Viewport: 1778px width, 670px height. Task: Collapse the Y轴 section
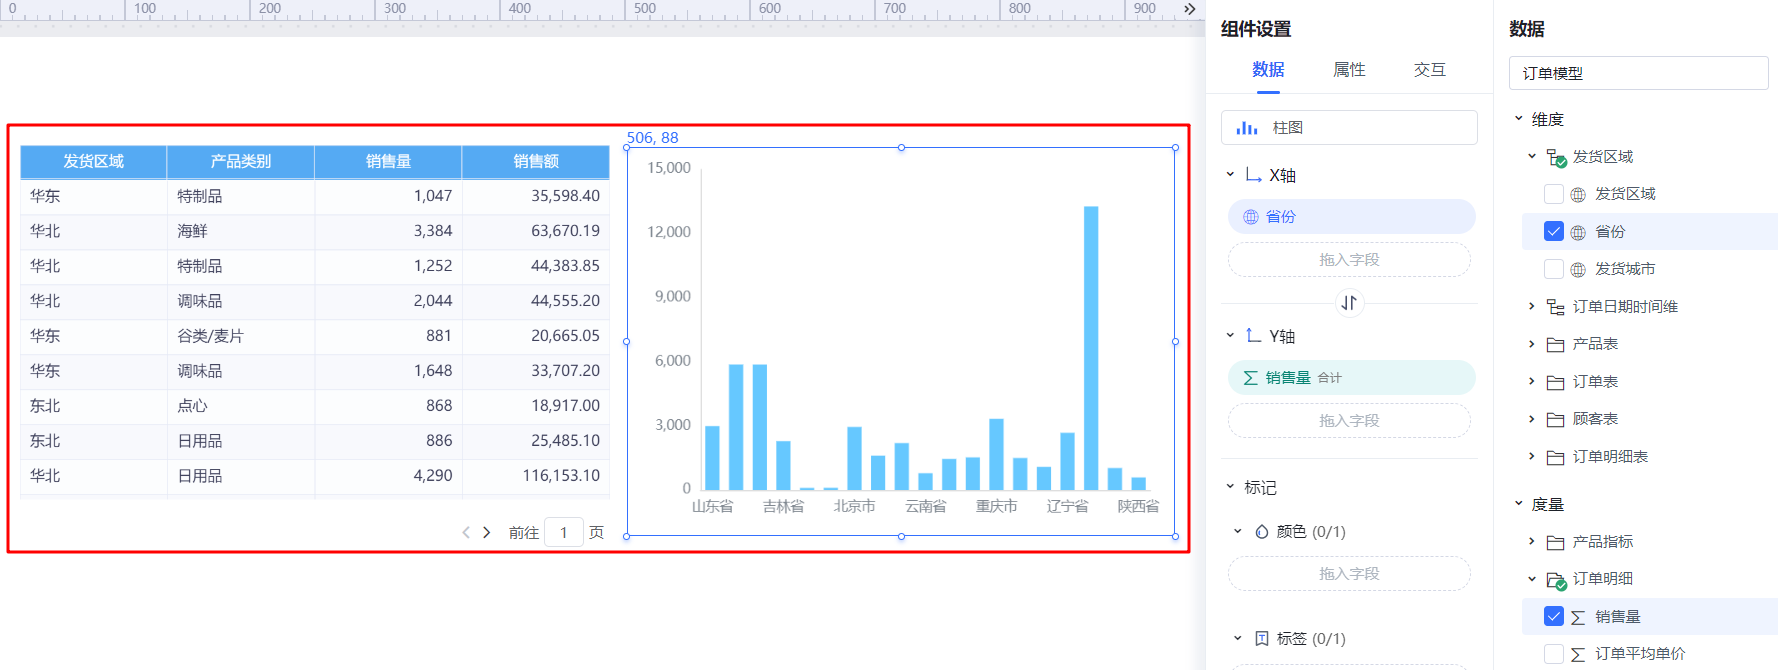click(x=1231, y=336)
